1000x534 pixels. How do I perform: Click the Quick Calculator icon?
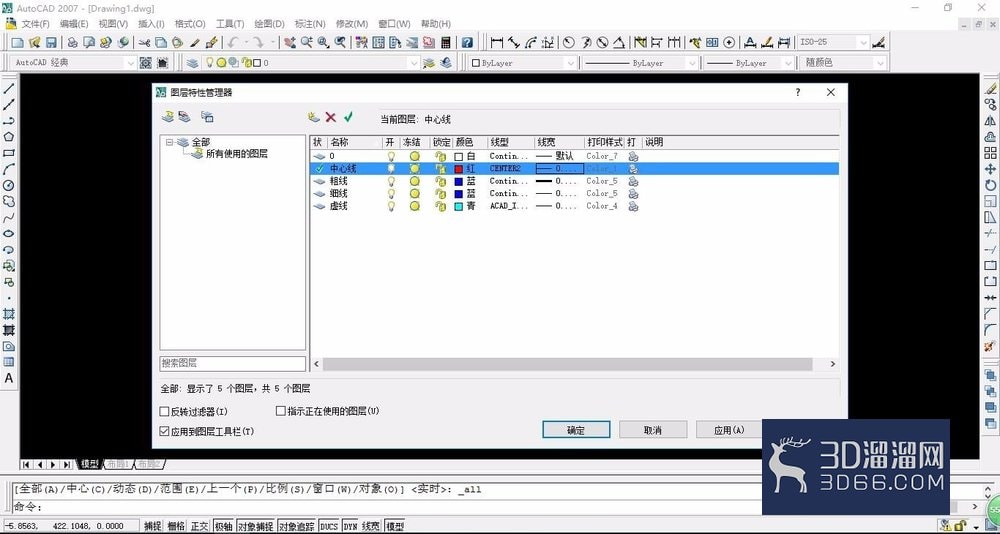pos(446,43)
